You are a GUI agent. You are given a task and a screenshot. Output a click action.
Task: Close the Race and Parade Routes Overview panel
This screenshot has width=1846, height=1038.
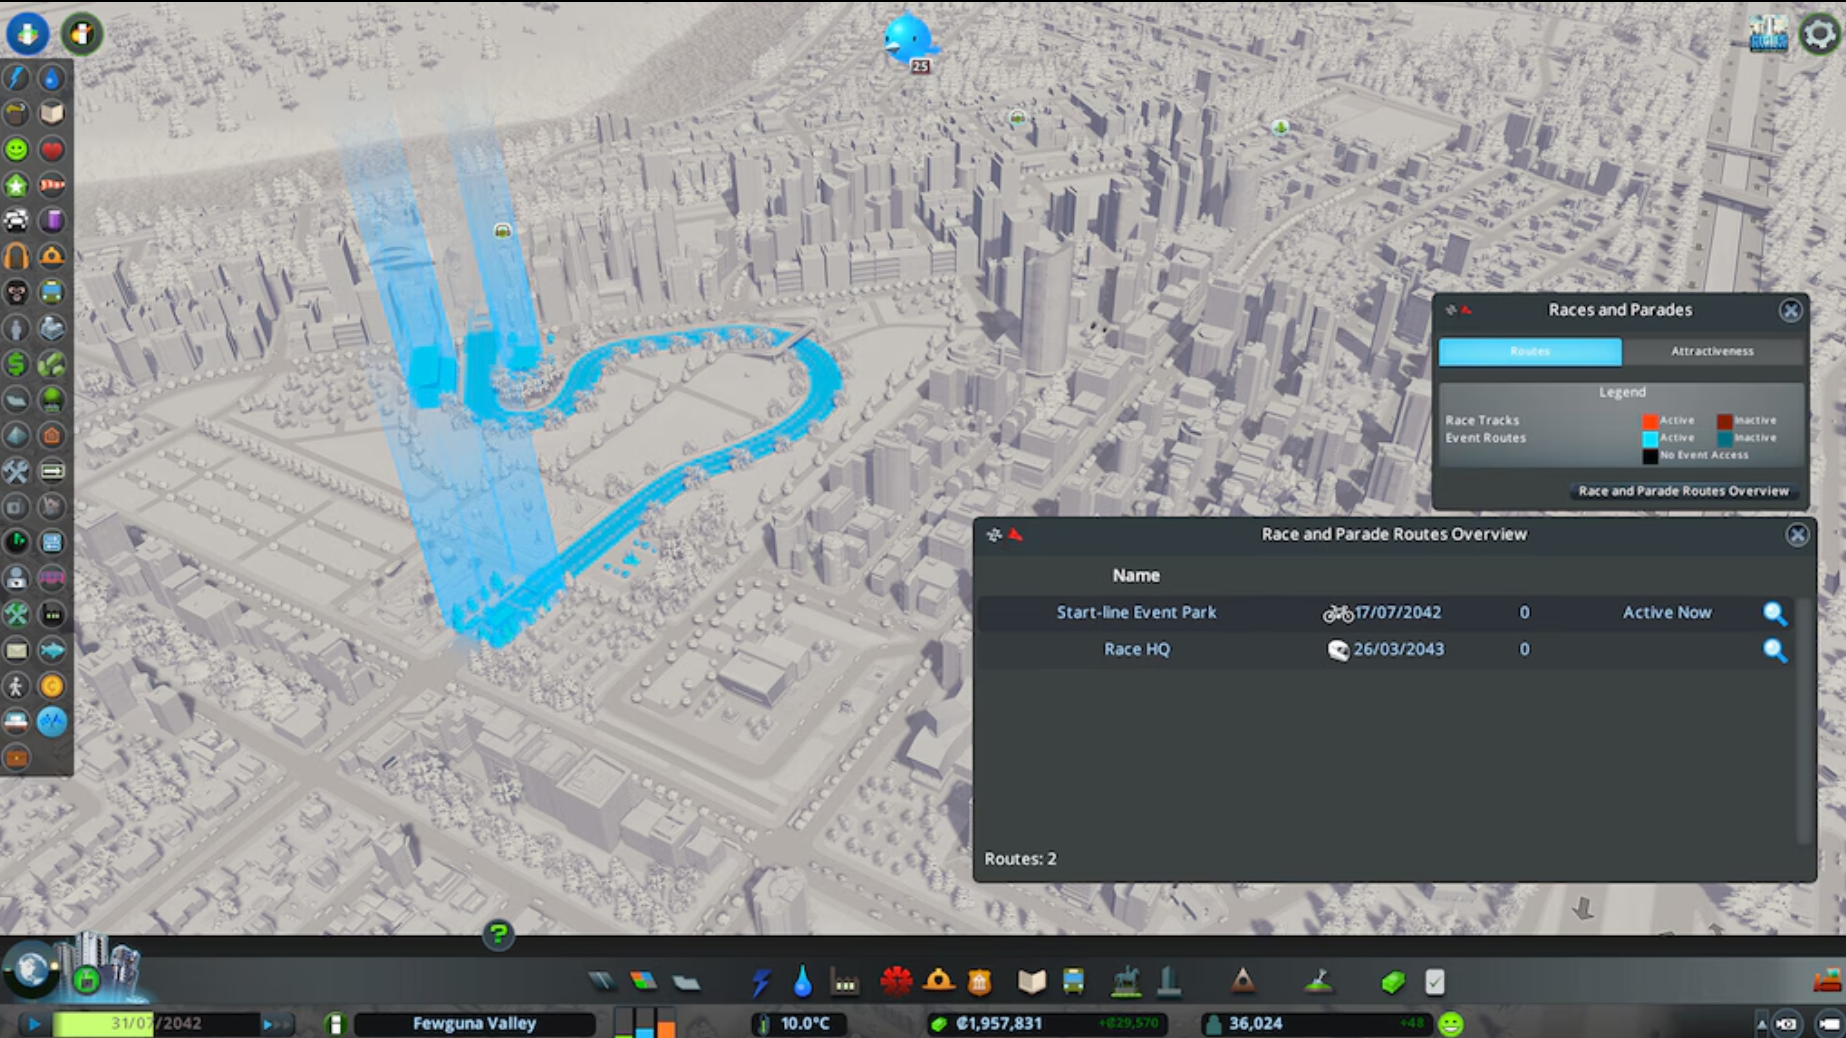pos(1797,534)
